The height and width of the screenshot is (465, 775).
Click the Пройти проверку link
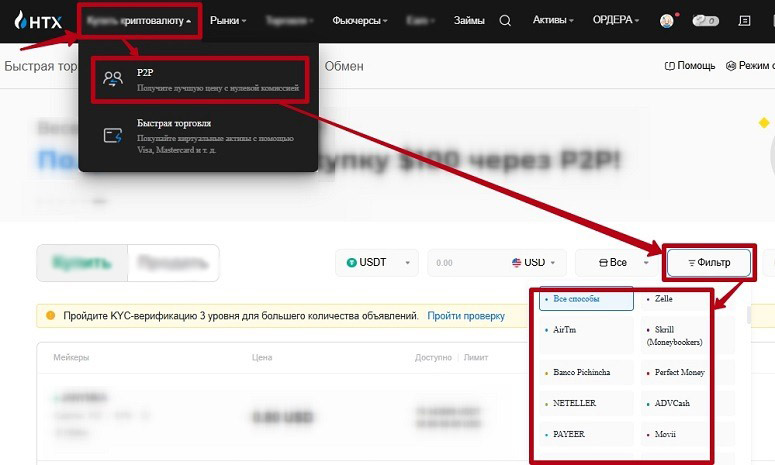tap(466, 316)
